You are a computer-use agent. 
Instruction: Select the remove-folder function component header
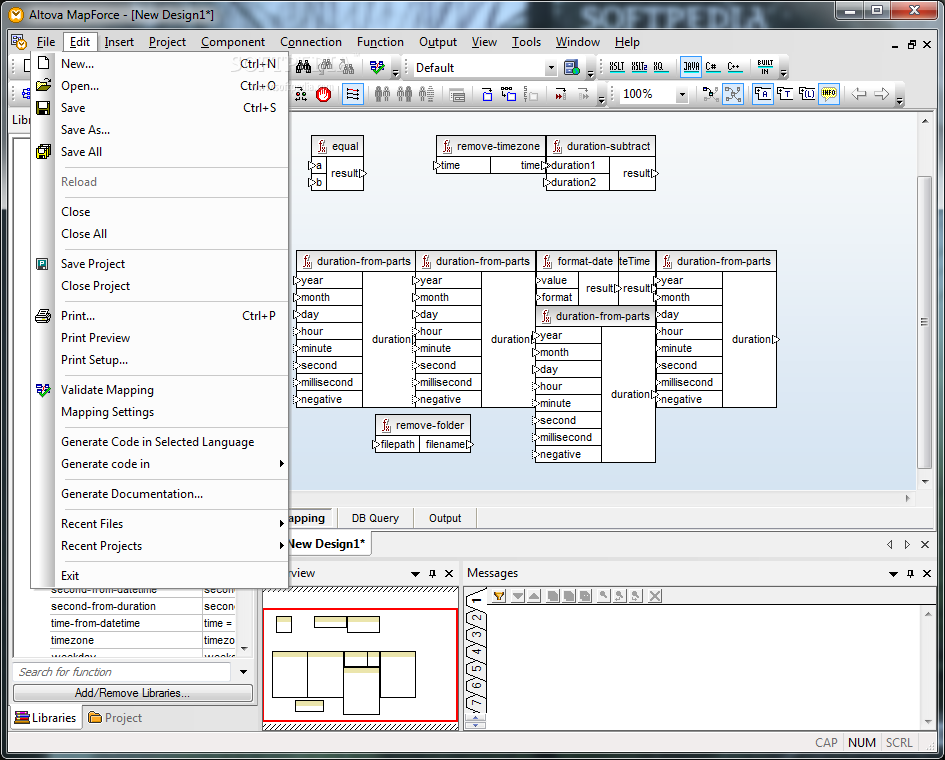[423, 425]
